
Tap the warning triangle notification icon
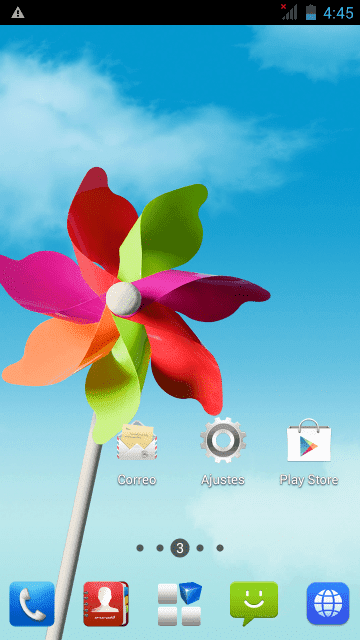click(18, 13)
